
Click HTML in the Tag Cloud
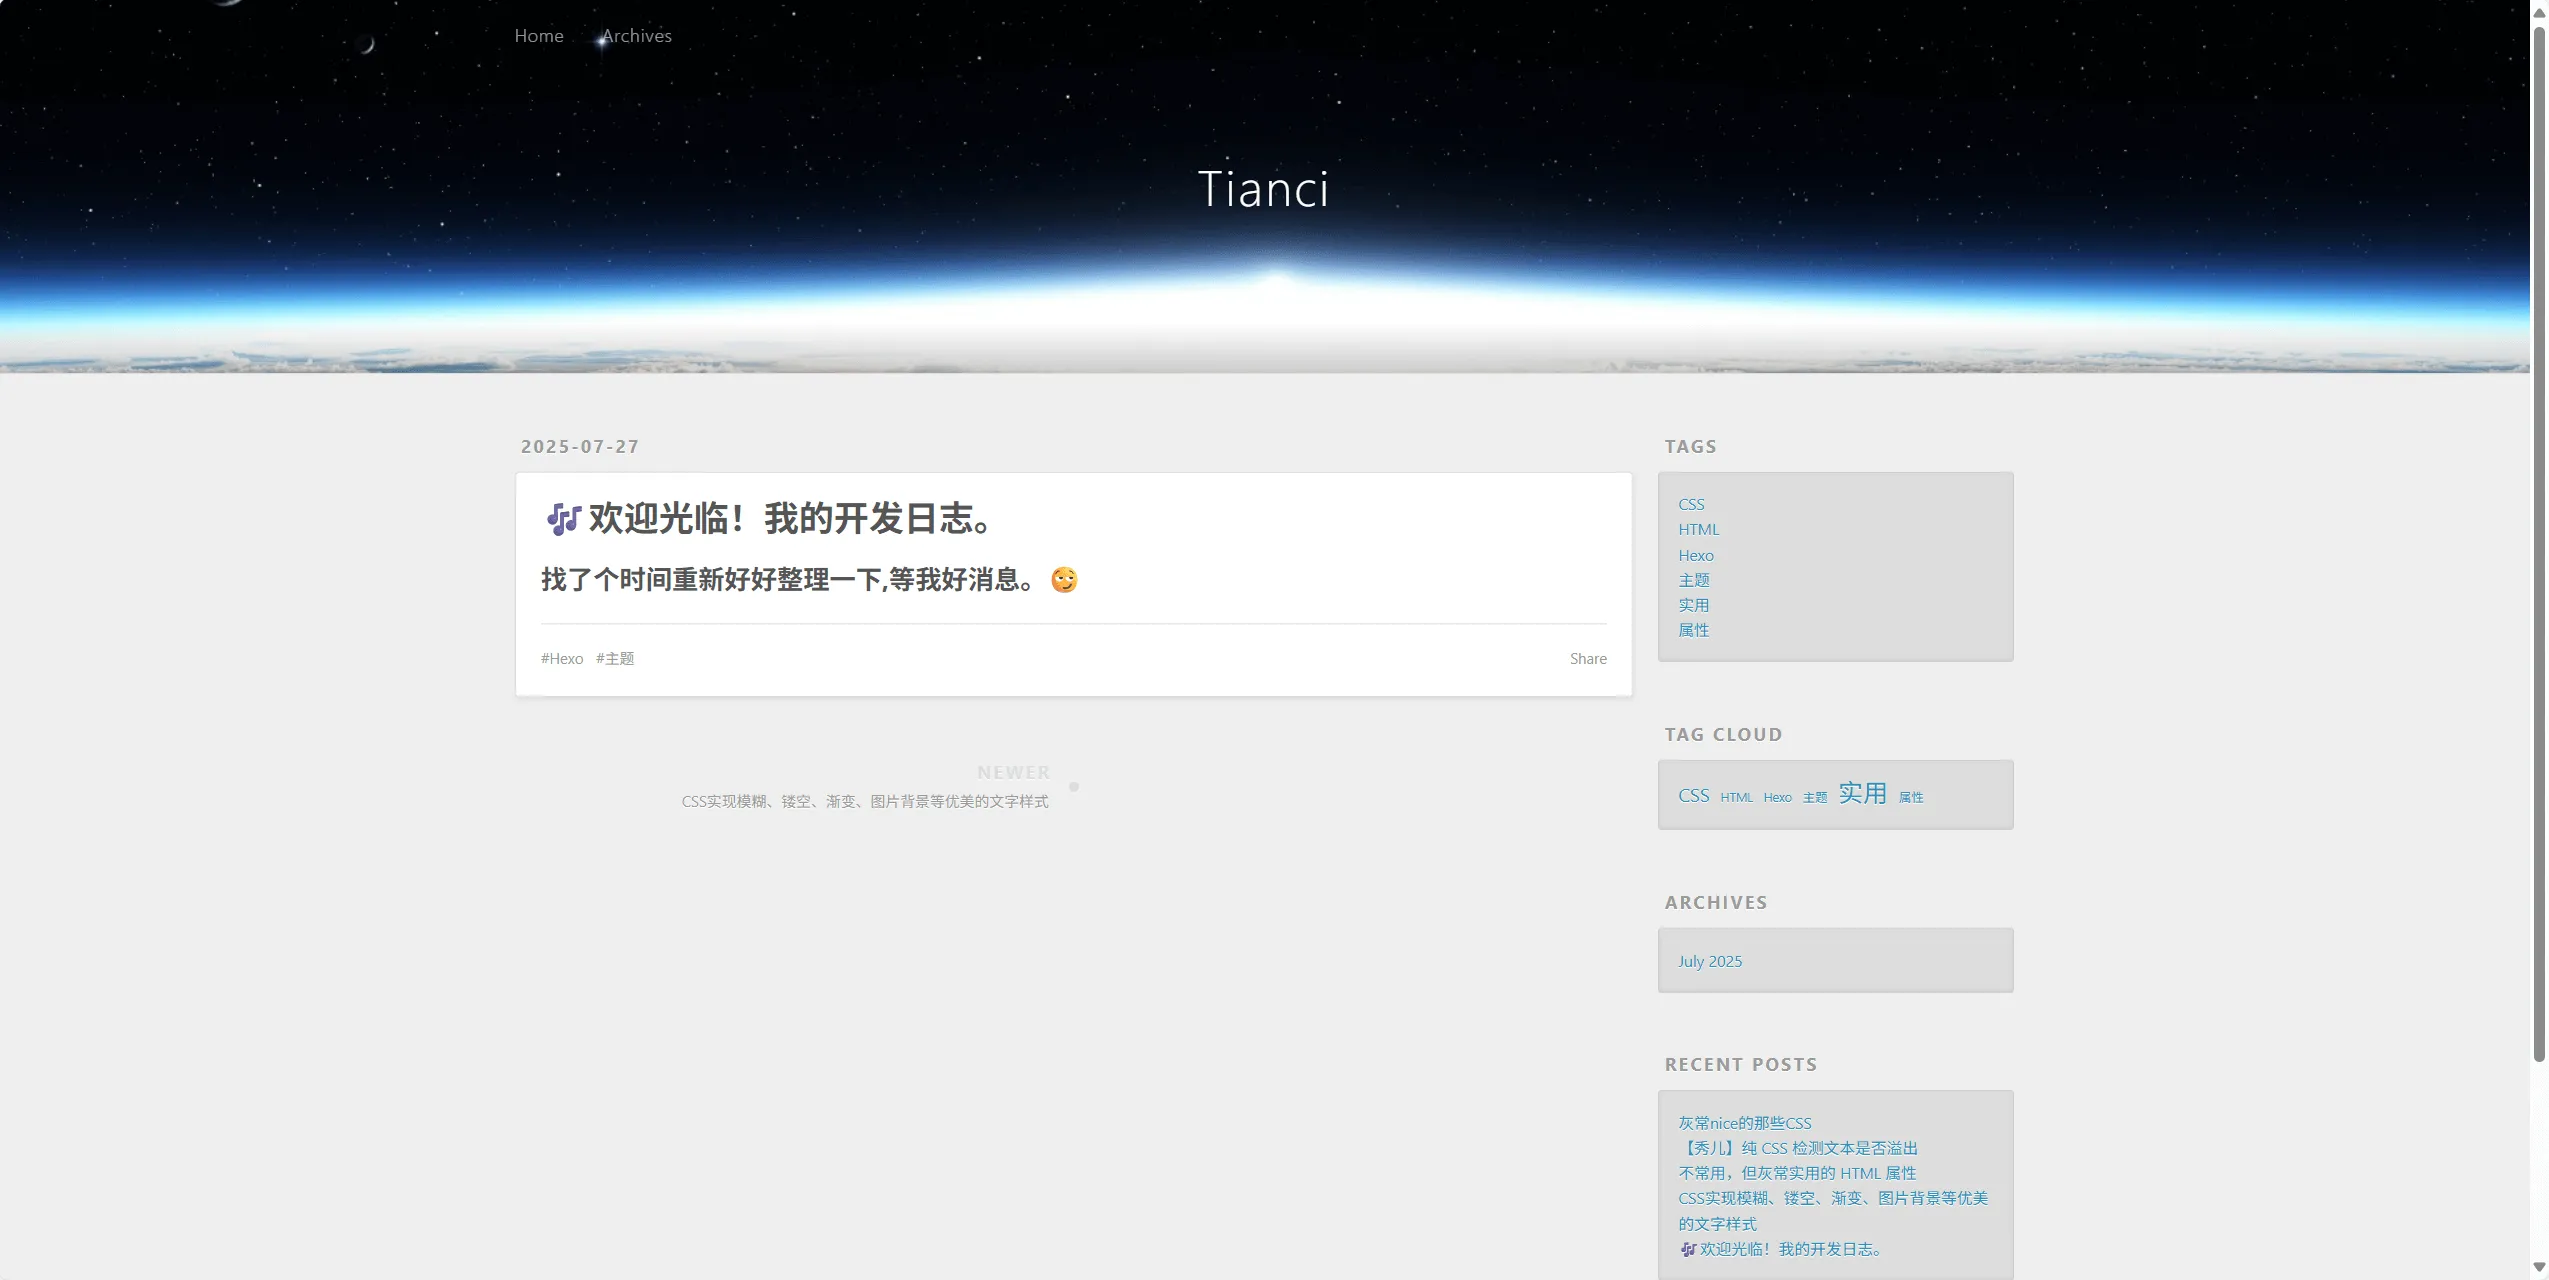click(x=1737, y=798)
